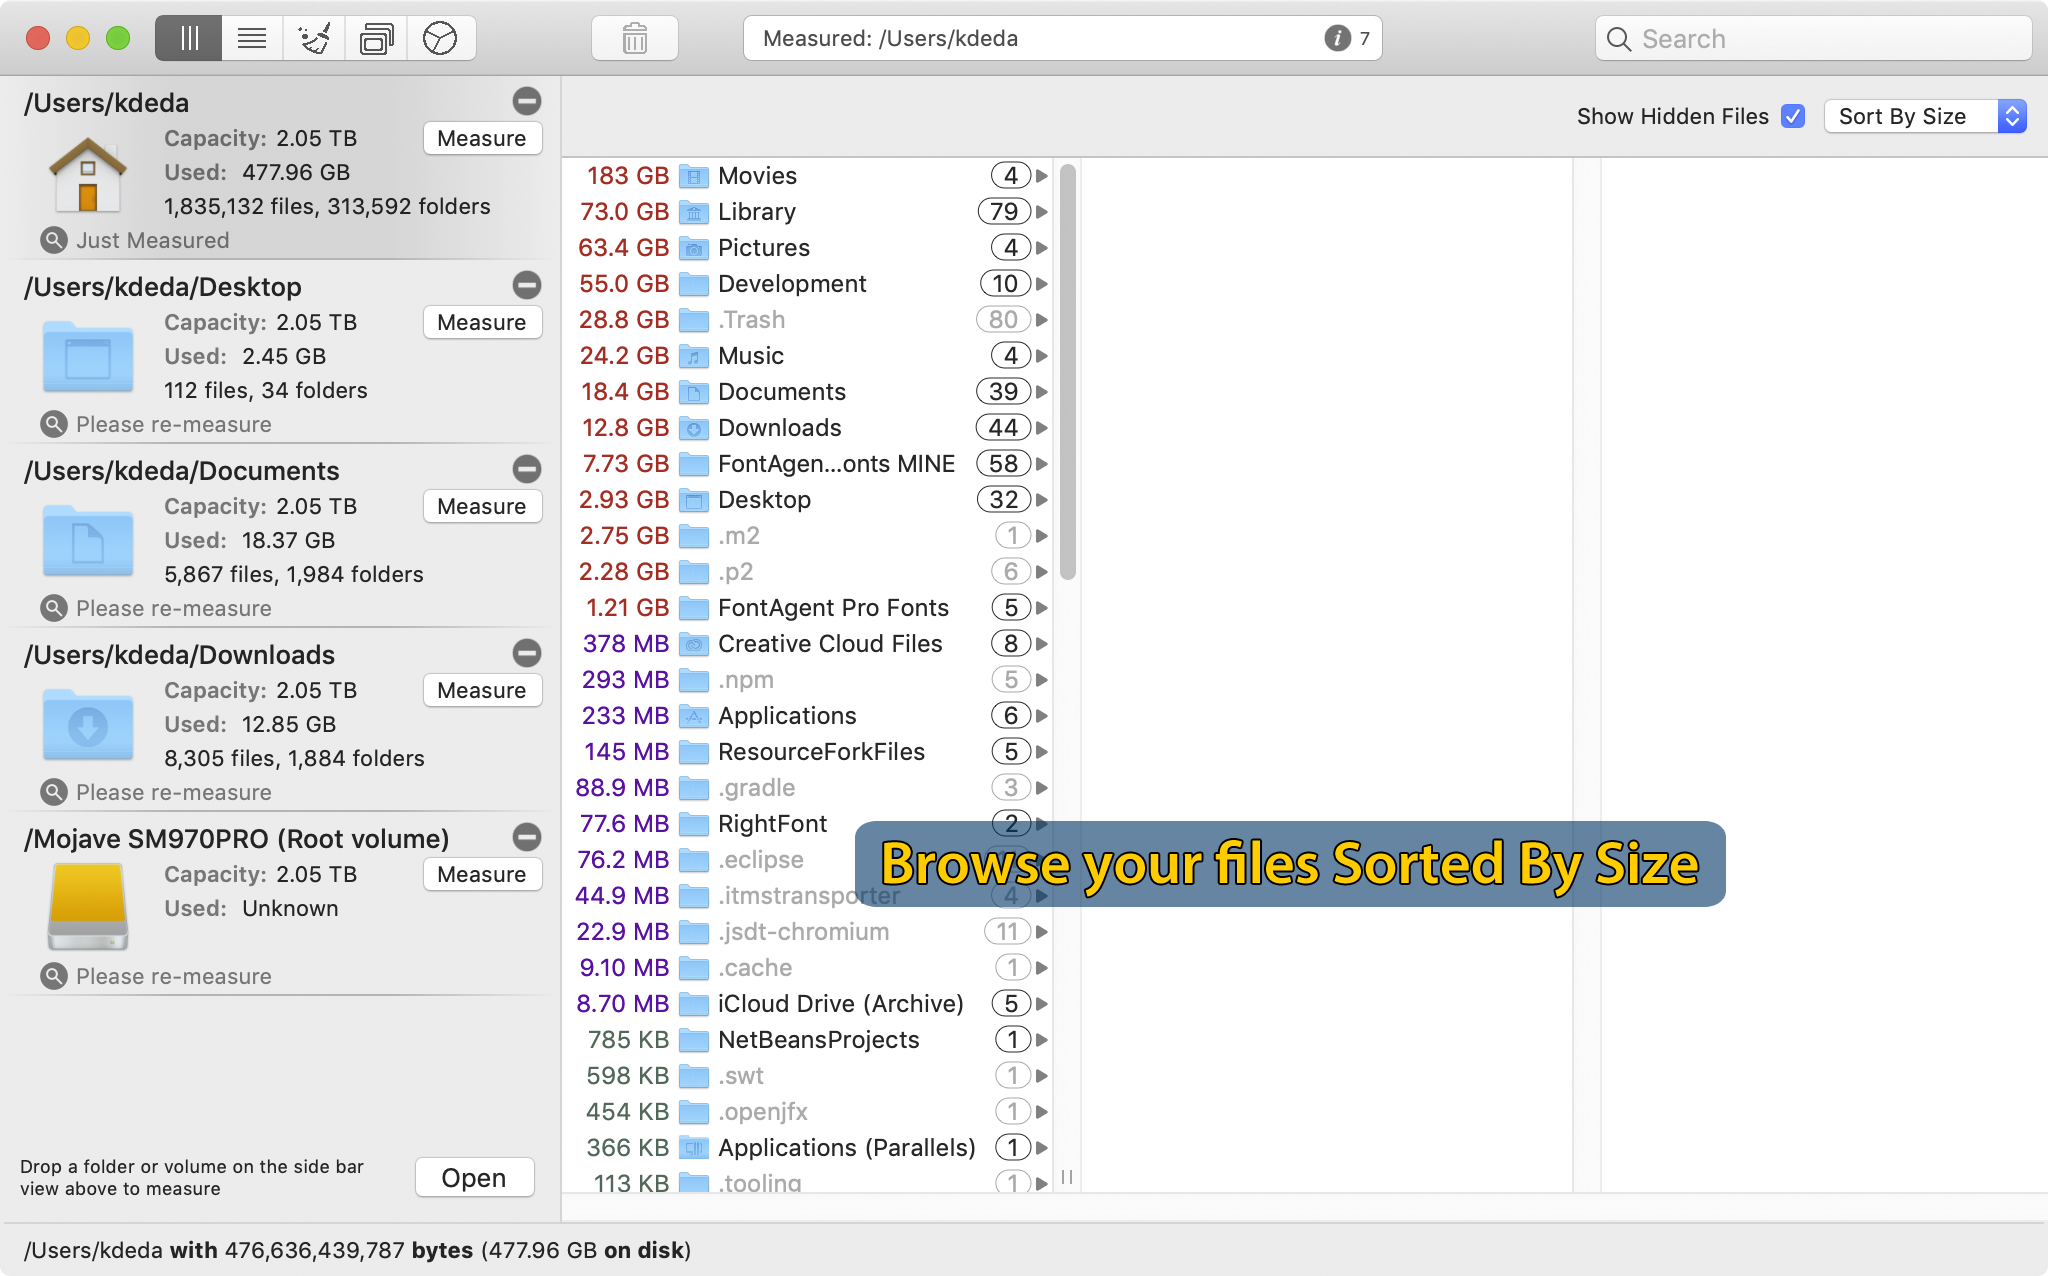Click the Downloads folder icon in sidebar

pos(88,726)
